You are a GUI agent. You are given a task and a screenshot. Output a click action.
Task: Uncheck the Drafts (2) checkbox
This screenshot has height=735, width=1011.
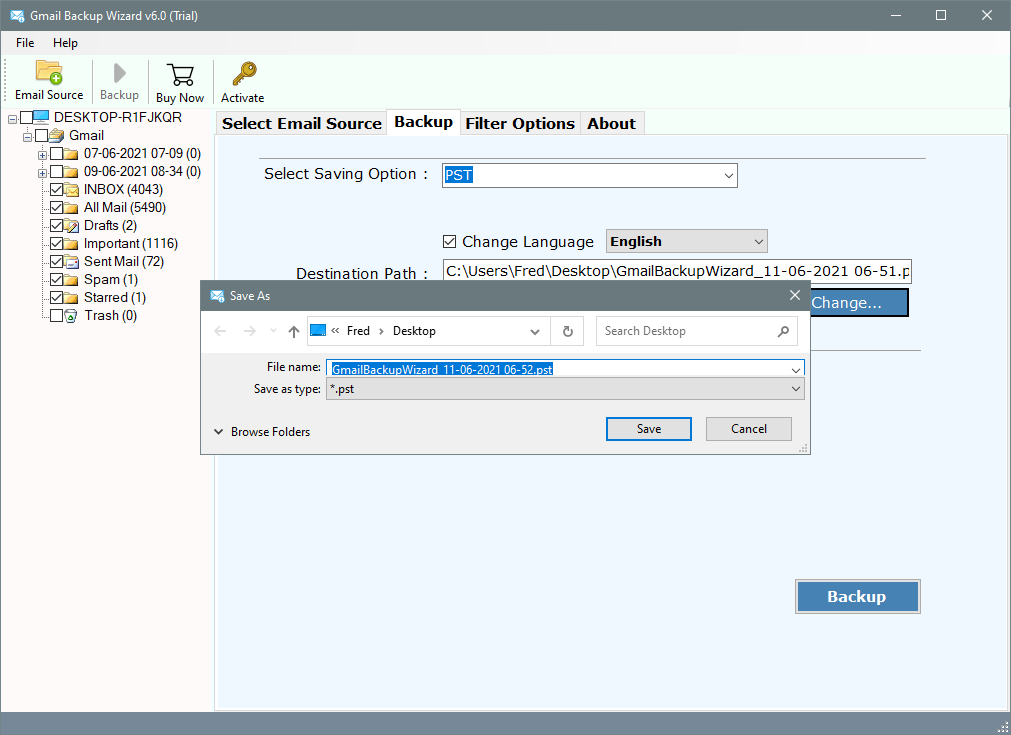[57, 226]
